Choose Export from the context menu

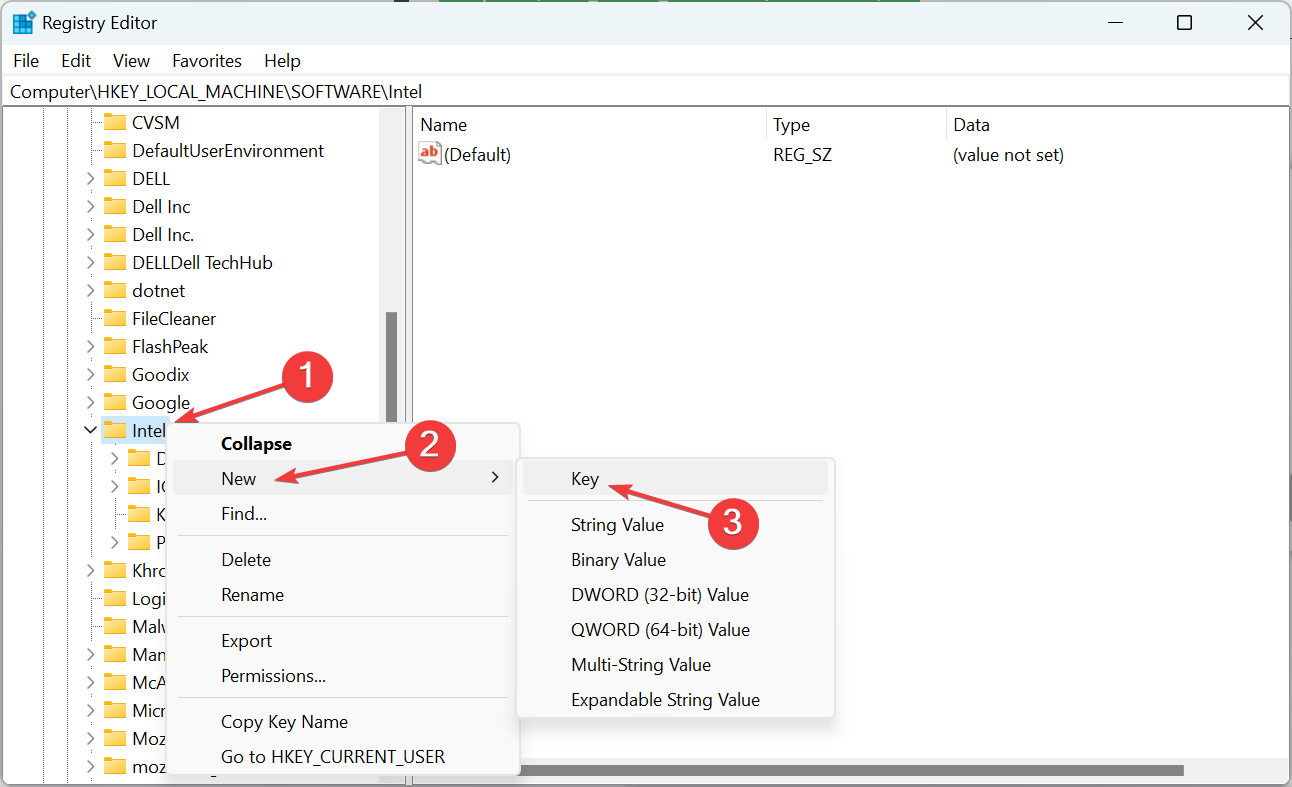[343, 641]
